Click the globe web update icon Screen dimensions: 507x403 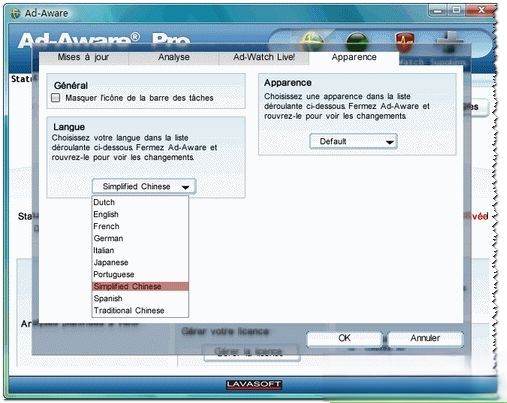(312, 42)
